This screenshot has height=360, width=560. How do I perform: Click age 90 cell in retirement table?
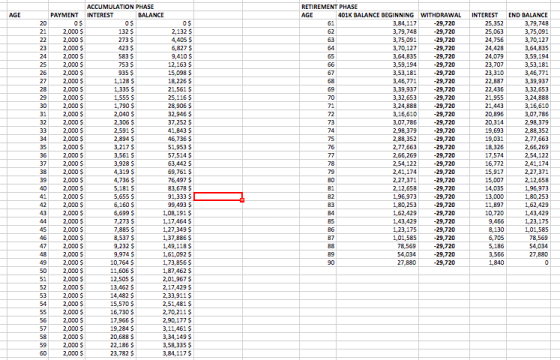point(318,262)
